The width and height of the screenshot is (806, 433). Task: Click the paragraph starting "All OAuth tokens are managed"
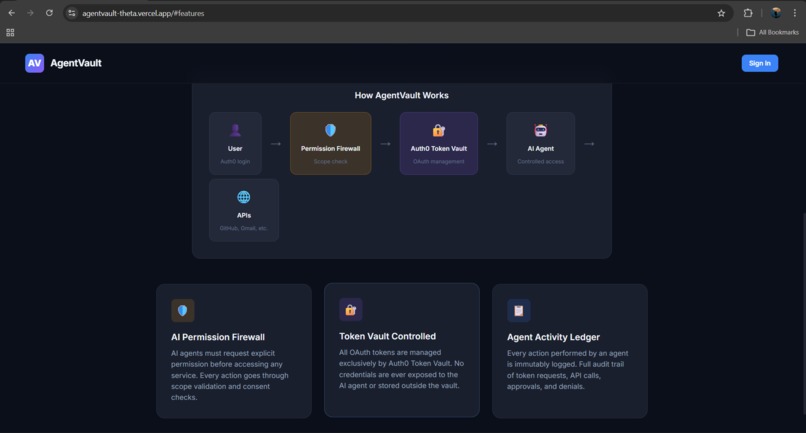click(x=401, y=369)
